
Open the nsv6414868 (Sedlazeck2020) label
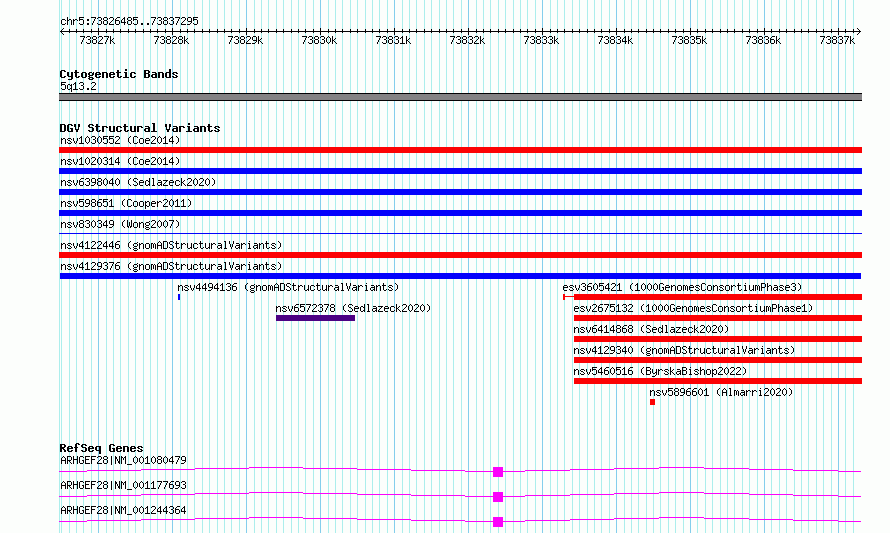(651, 329)
